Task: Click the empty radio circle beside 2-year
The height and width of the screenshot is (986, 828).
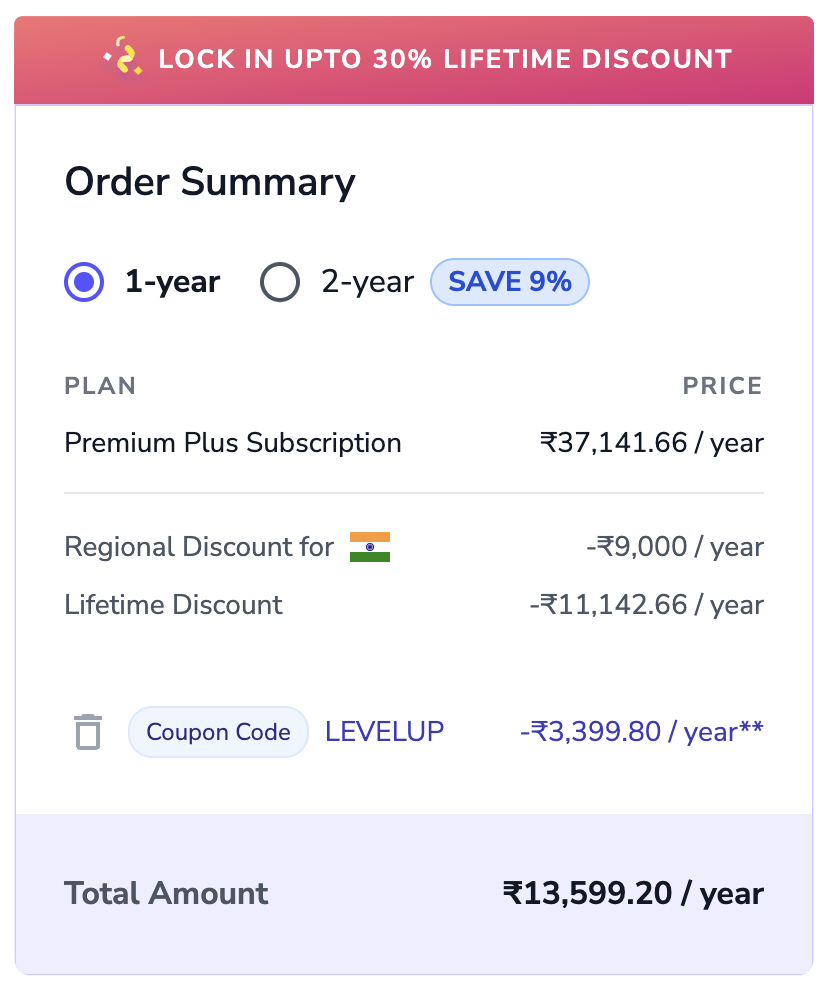Action: tap(280, 281)
